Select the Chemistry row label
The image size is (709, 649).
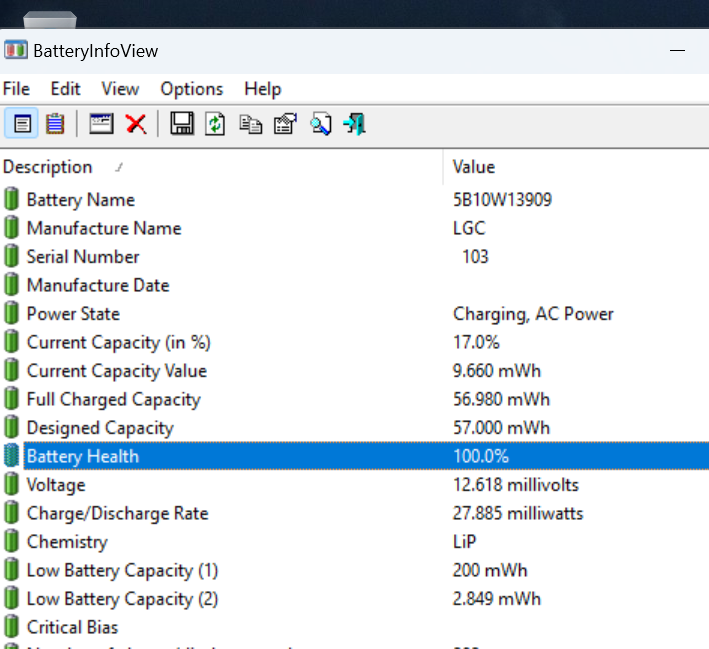point(67,542)
